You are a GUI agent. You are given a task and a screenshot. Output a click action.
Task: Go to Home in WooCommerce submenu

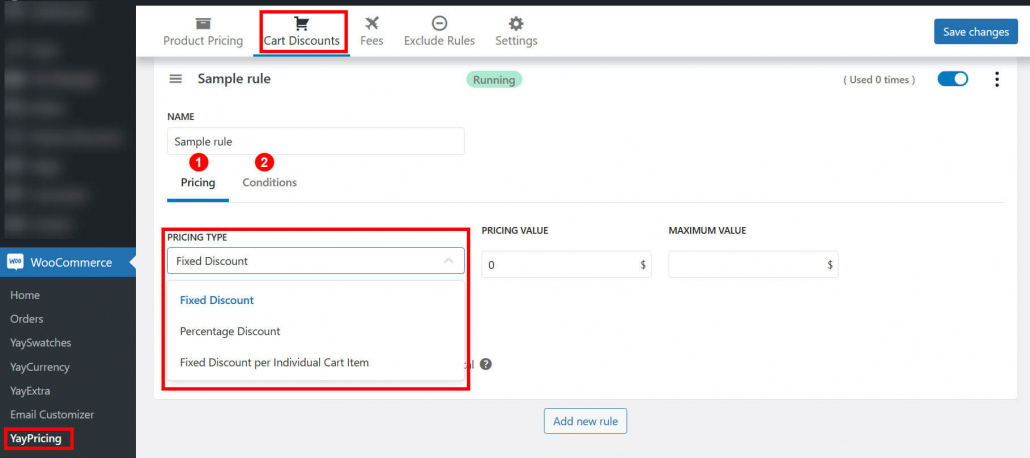tap(25, 295)
